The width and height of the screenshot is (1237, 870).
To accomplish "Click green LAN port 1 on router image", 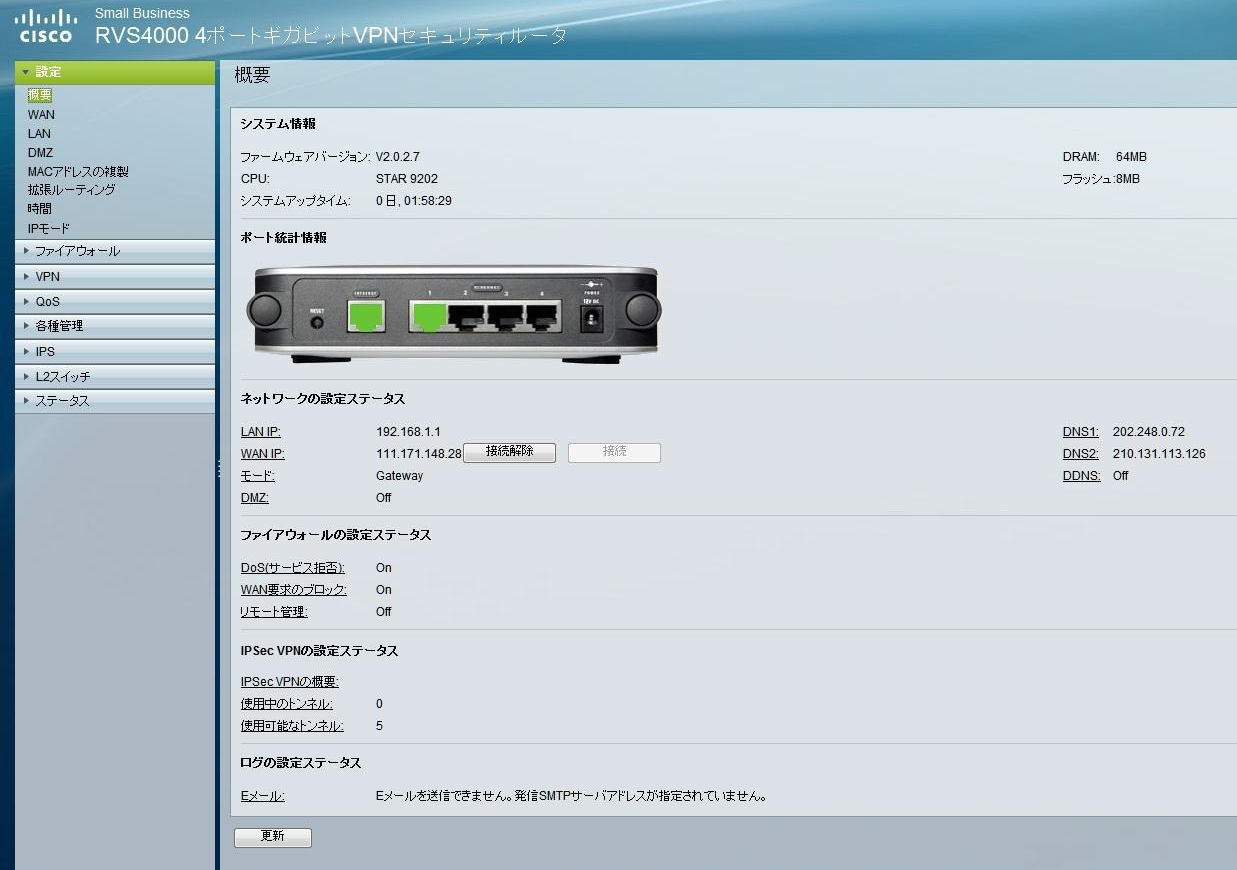I will (x=428, y=317).
